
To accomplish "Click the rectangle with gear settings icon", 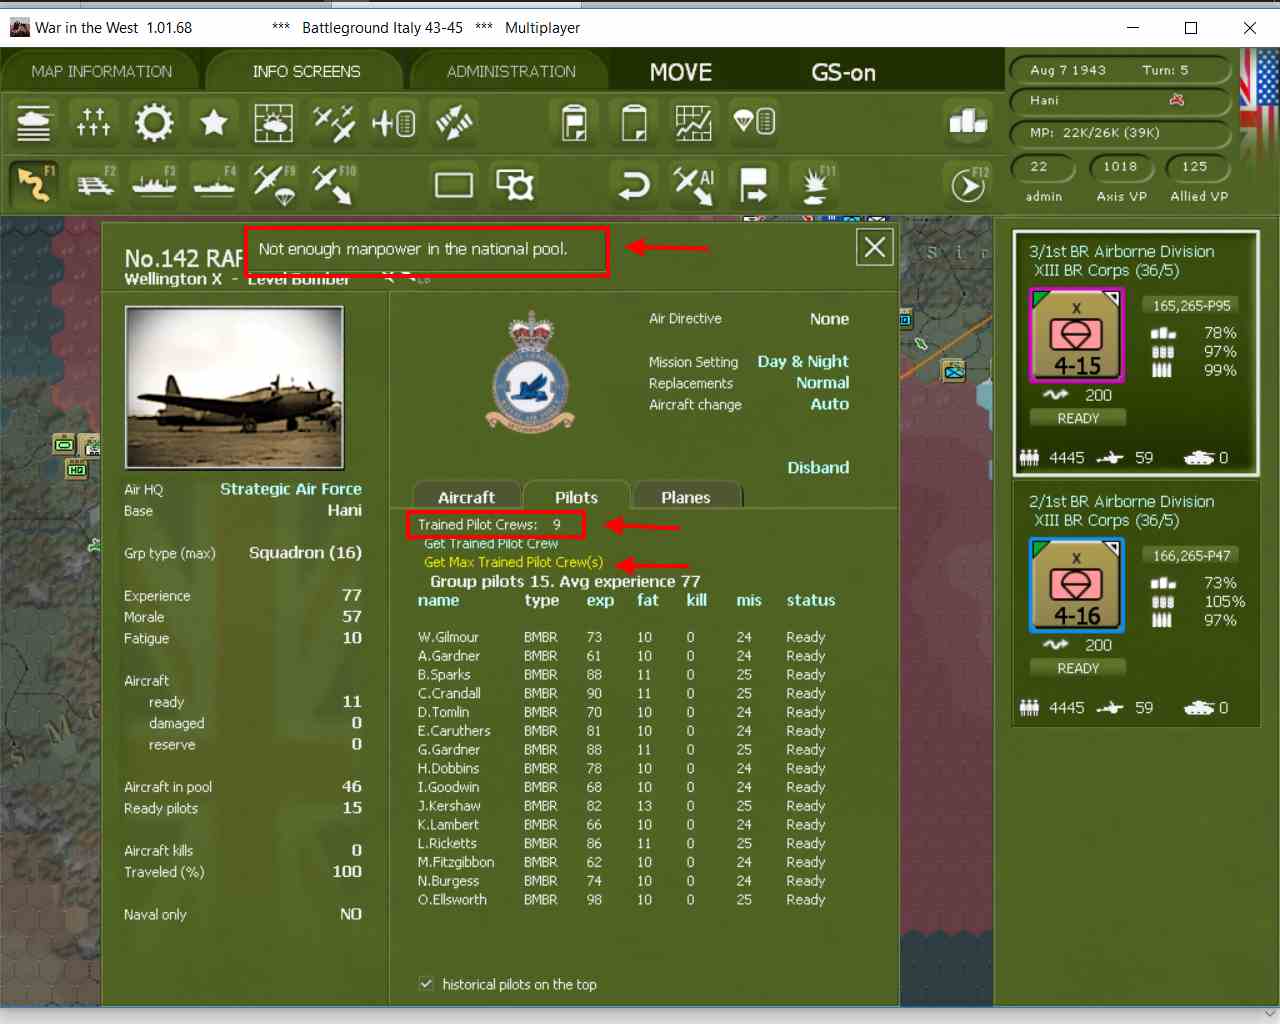I will 514,184.
